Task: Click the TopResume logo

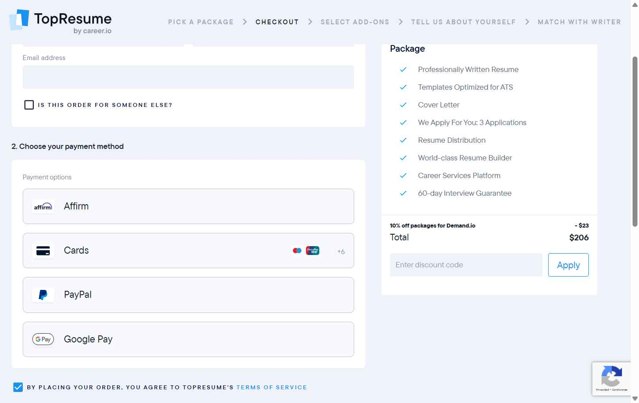Action: click(x=60, y=21)
